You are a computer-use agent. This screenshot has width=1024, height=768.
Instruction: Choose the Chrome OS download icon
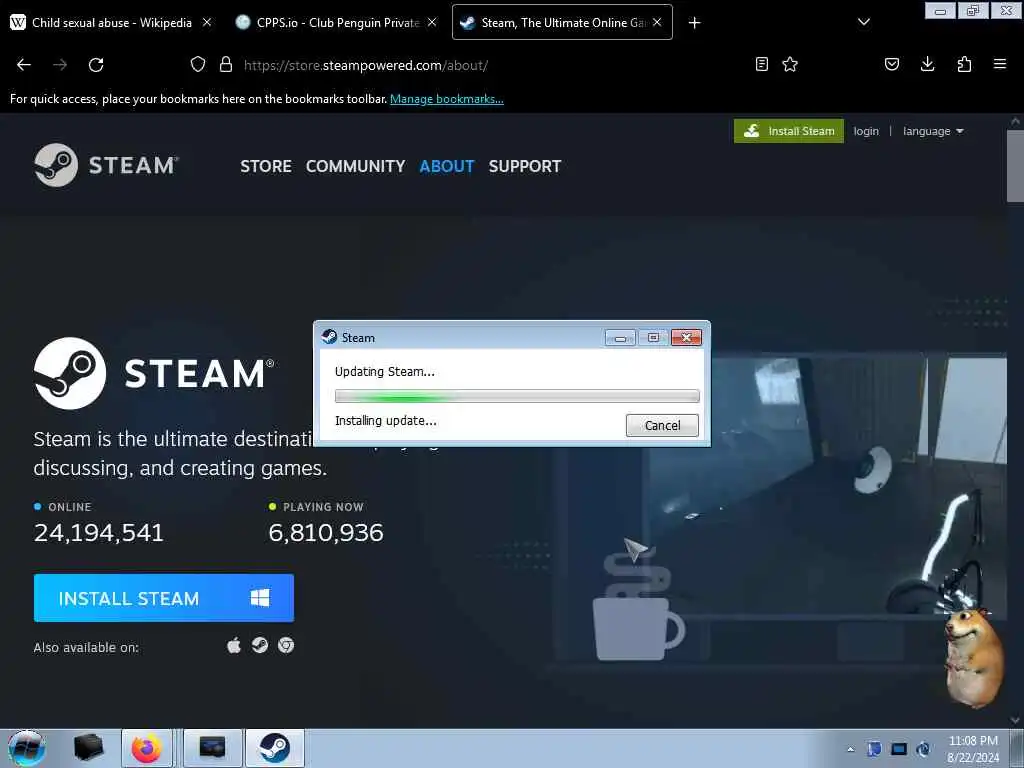(x=286, y=646)
